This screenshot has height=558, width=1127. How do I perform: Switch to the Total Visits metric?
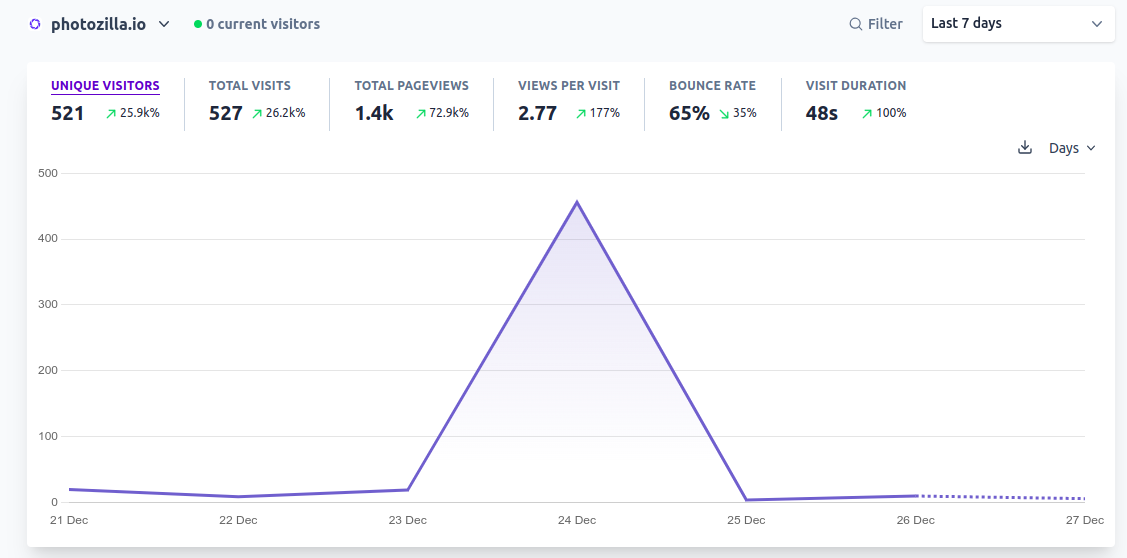click(249, 86)
